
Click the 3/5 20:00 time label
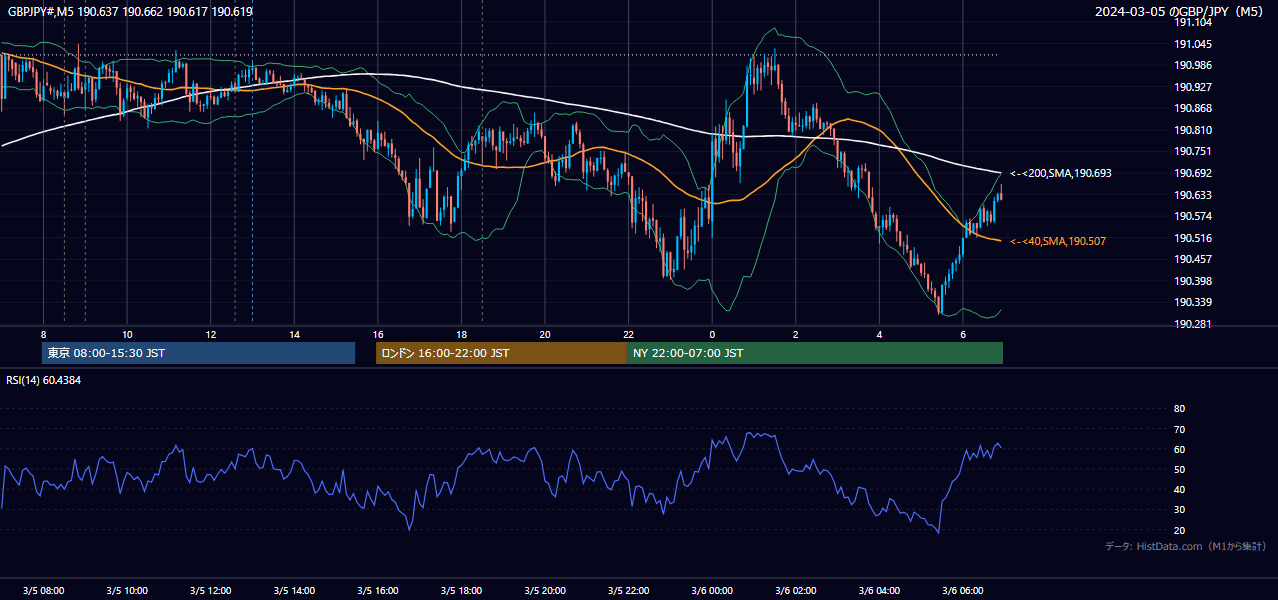click(x=545, y=590)
